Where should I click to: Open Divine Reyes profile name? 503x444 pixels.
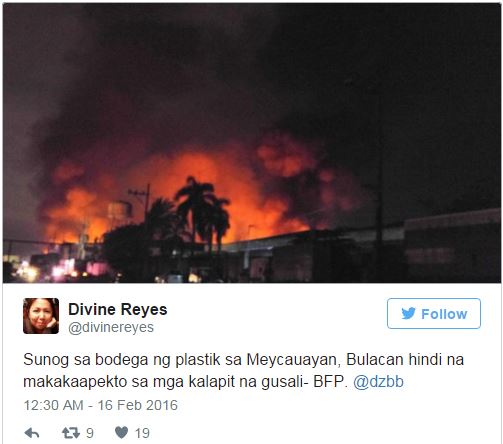118,309
